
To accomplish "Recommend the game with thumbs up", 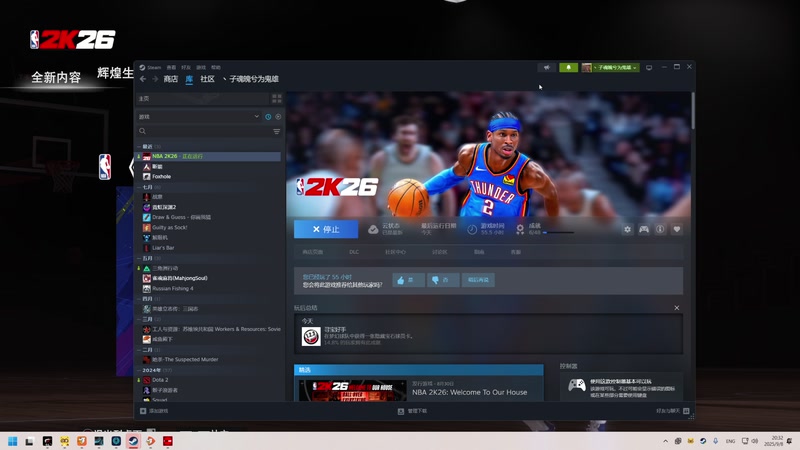I will click(408, 280).
